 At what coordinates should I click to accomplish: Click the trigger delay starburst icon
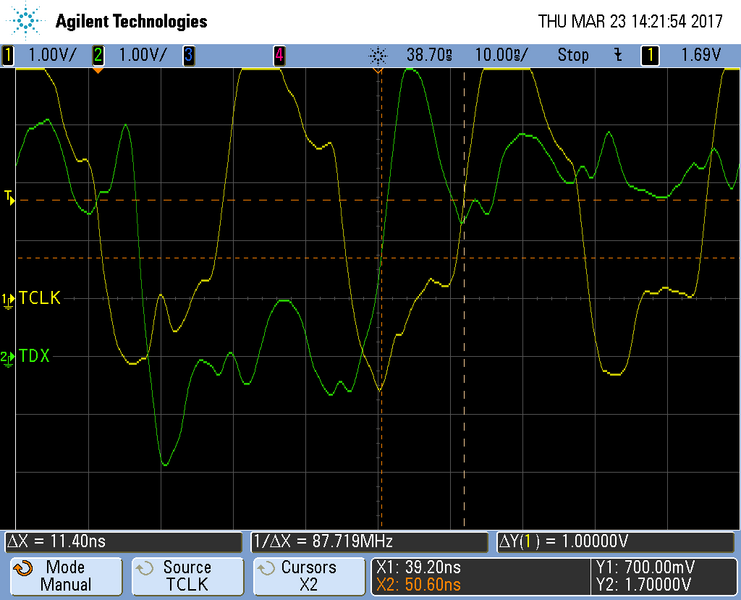(378, 56)
